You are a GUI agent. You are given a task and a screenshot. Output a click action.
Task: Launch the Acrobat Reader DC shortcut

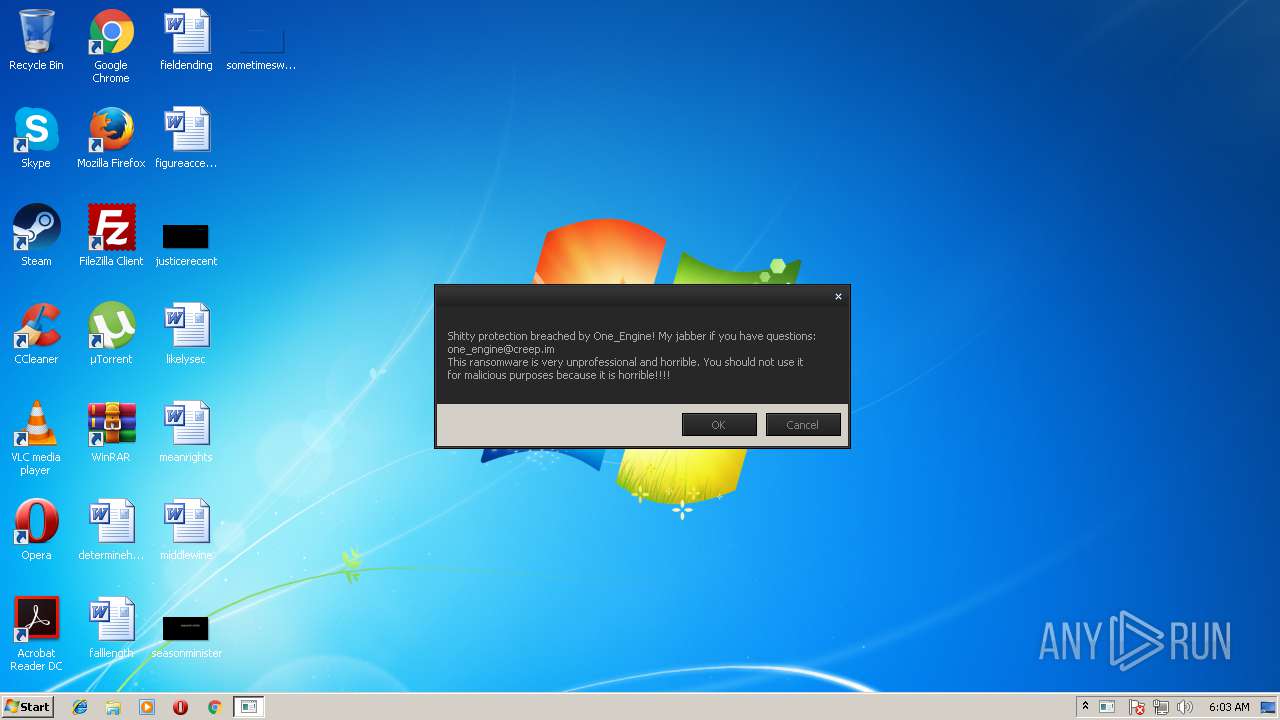(36, 634)
